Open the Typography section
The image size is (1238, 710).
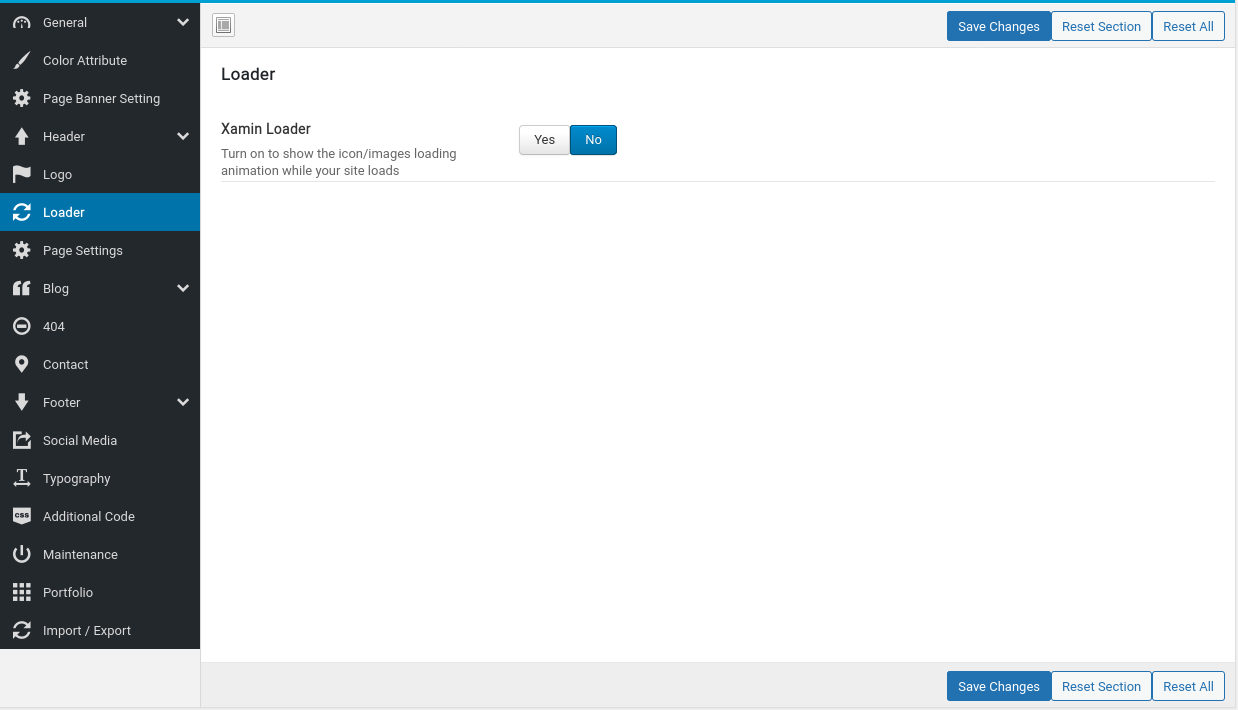(x=100, y=478)
